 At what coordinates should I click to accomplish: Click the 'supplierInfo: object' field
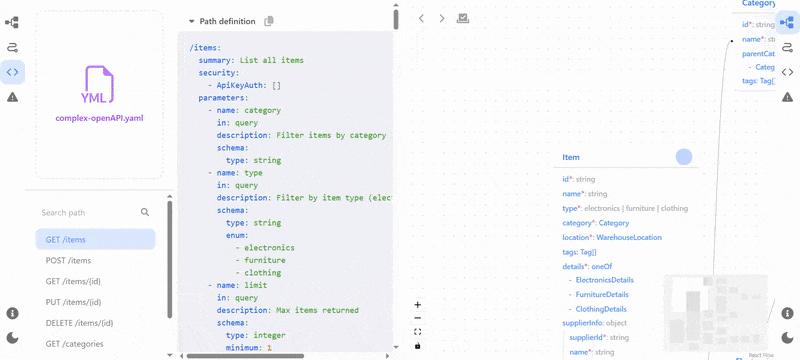[x=594, y=323]
